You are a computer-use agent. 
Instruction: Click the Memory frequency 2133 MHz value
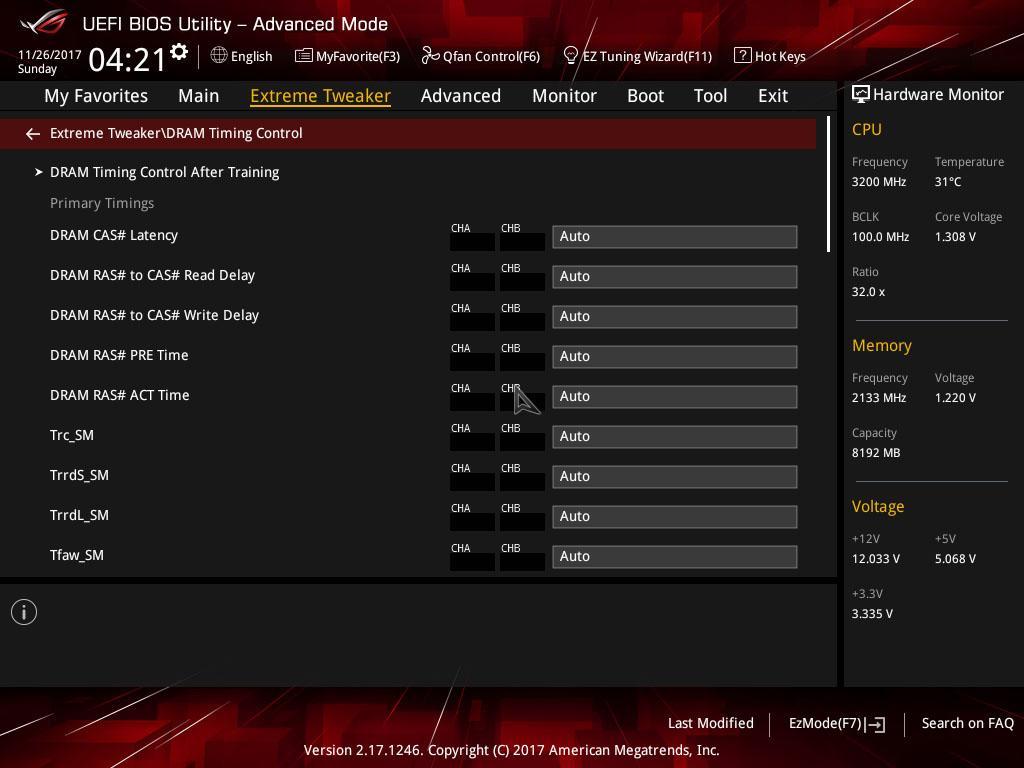pos(878,398)
